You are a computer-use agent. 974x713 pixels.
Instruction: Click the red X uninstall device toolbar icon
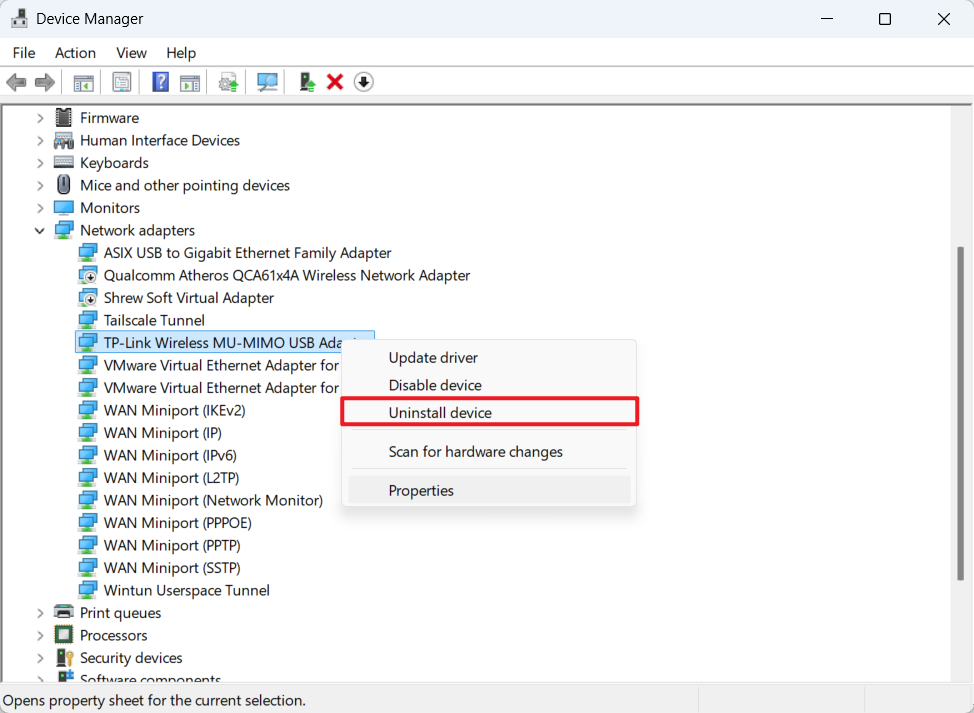(x=334, y=81)
